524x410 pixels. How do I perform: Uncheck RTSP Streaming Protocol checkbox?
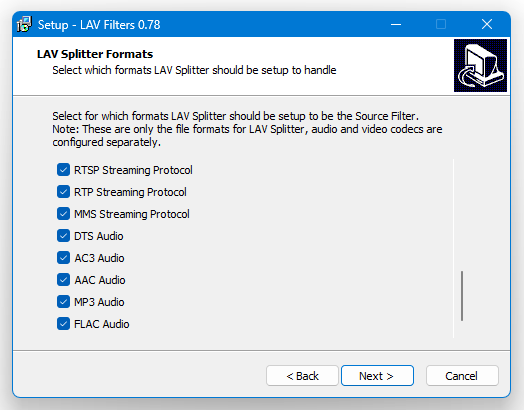coord(63,170)
